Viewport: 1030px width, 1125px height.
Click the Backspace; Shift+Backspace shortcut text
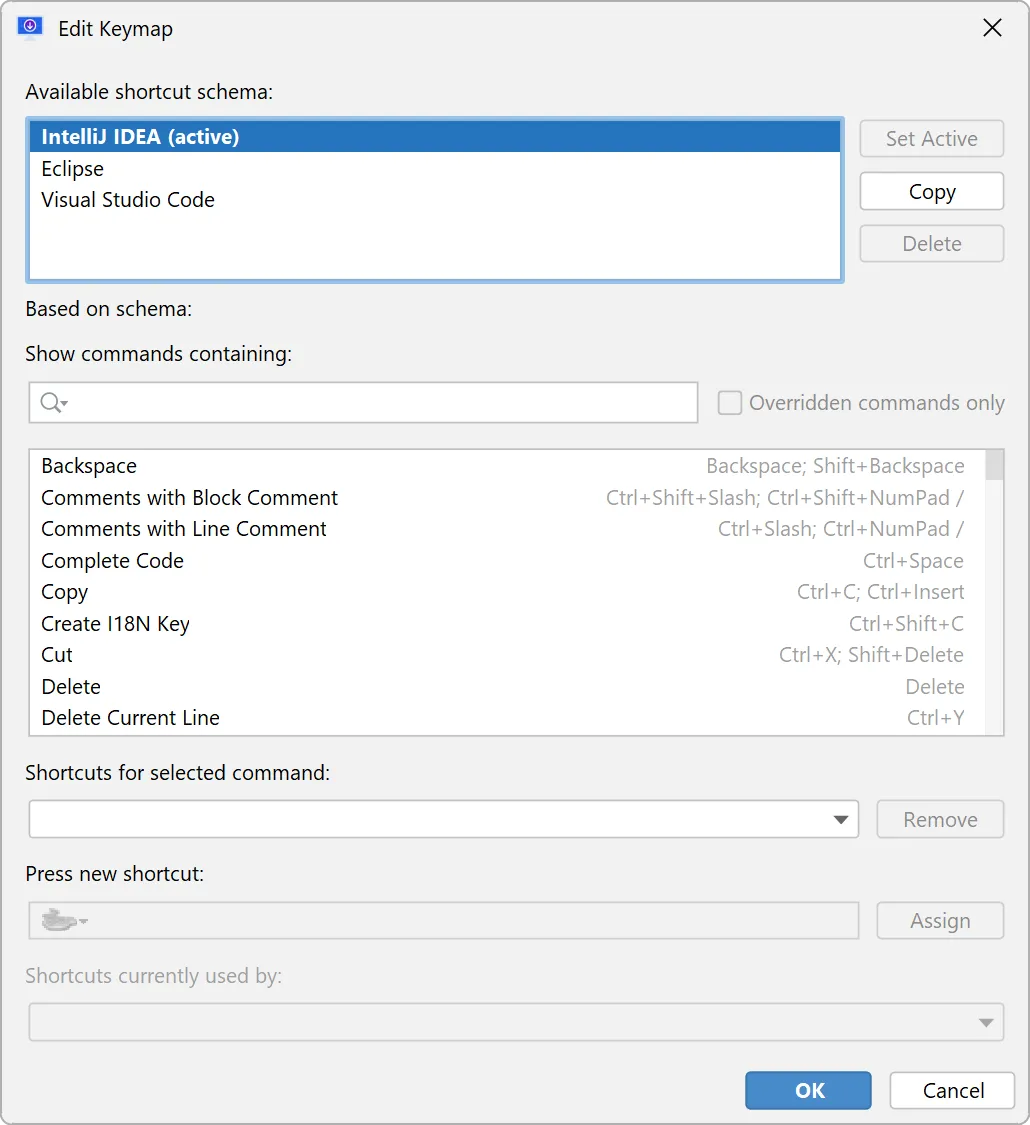point(836,466)
